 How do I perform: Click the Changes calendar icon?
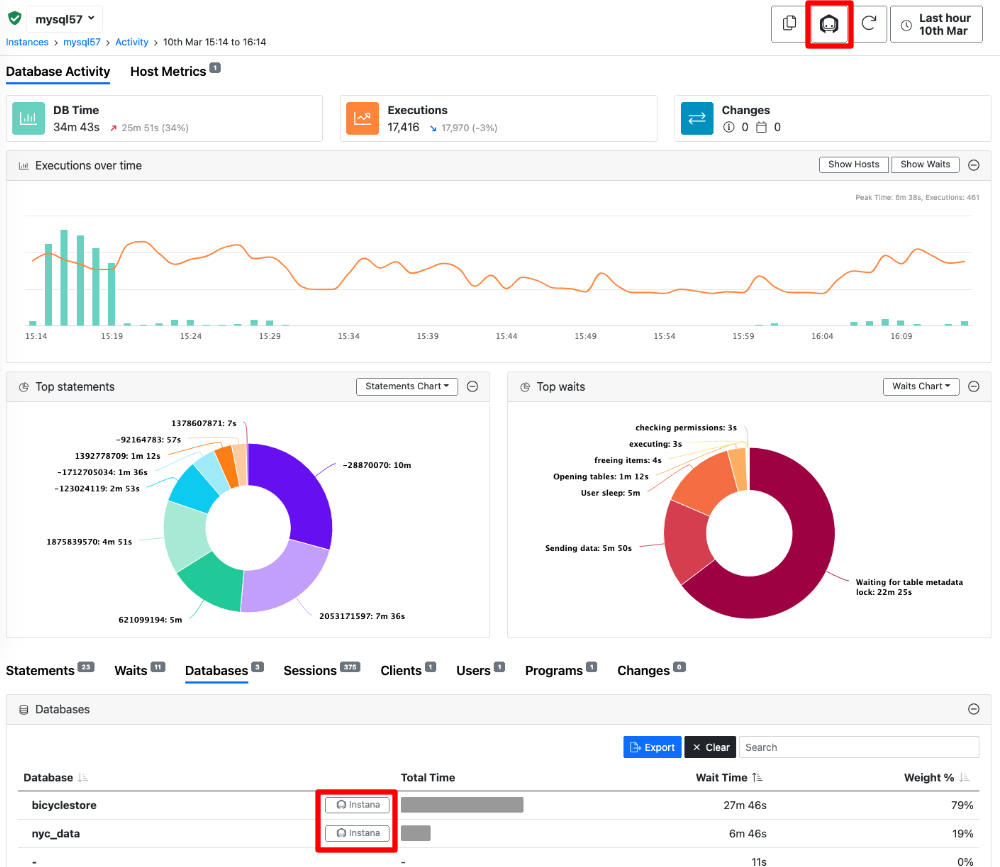[761, 127]
